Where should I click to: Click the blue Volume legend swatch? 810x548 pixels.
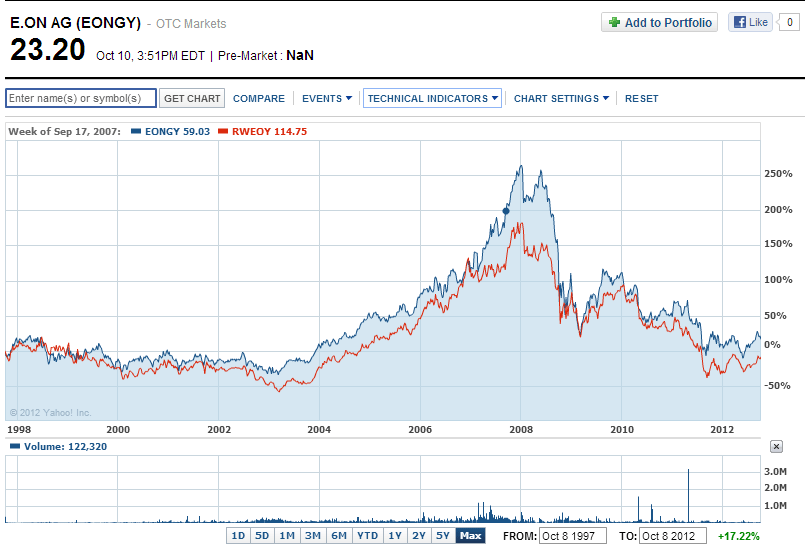15,446
